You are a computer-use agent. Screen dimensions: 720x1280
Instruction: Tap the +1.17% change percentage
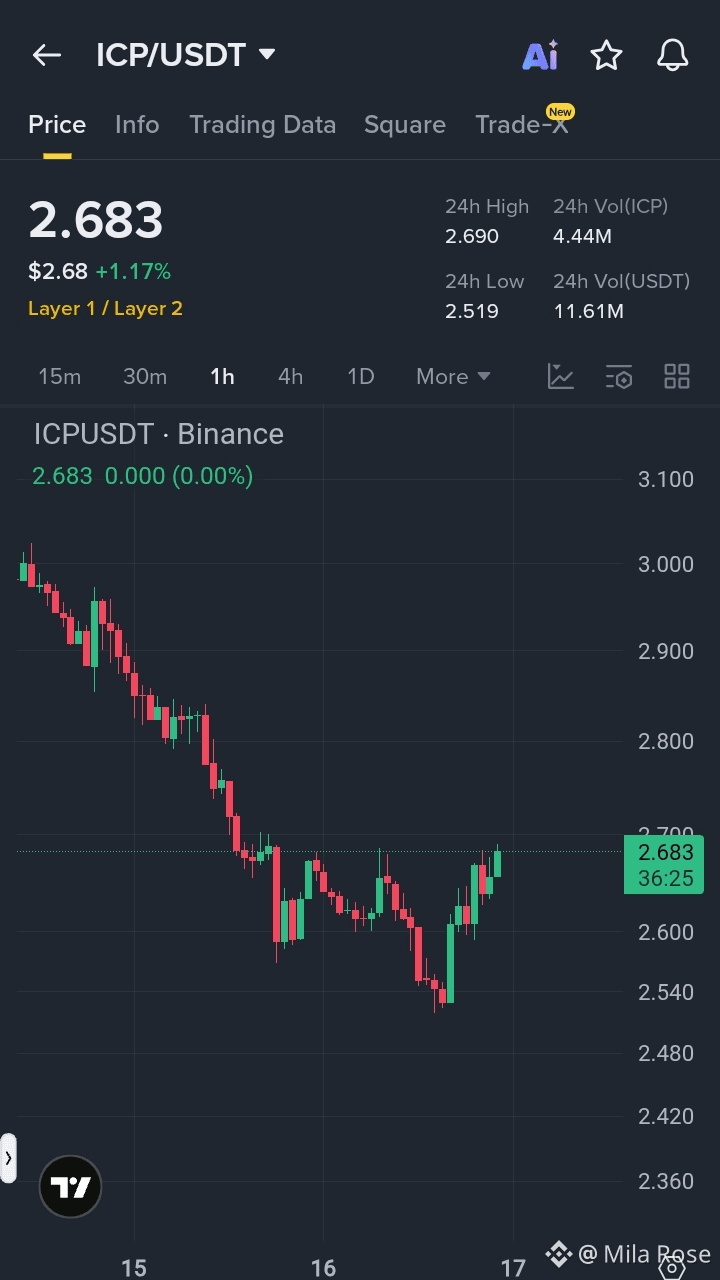click(x=133, y=271)
